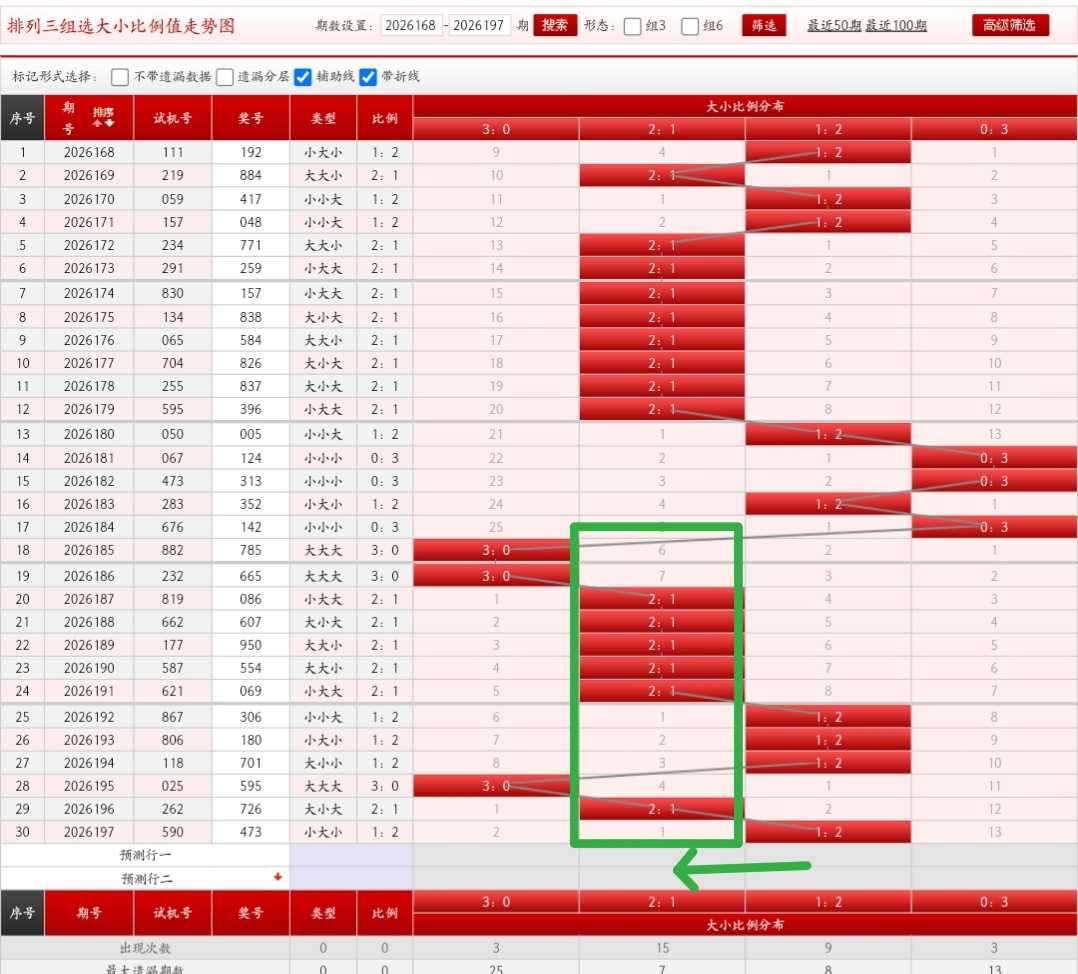Click the red 搜索 button

point(555,25)
